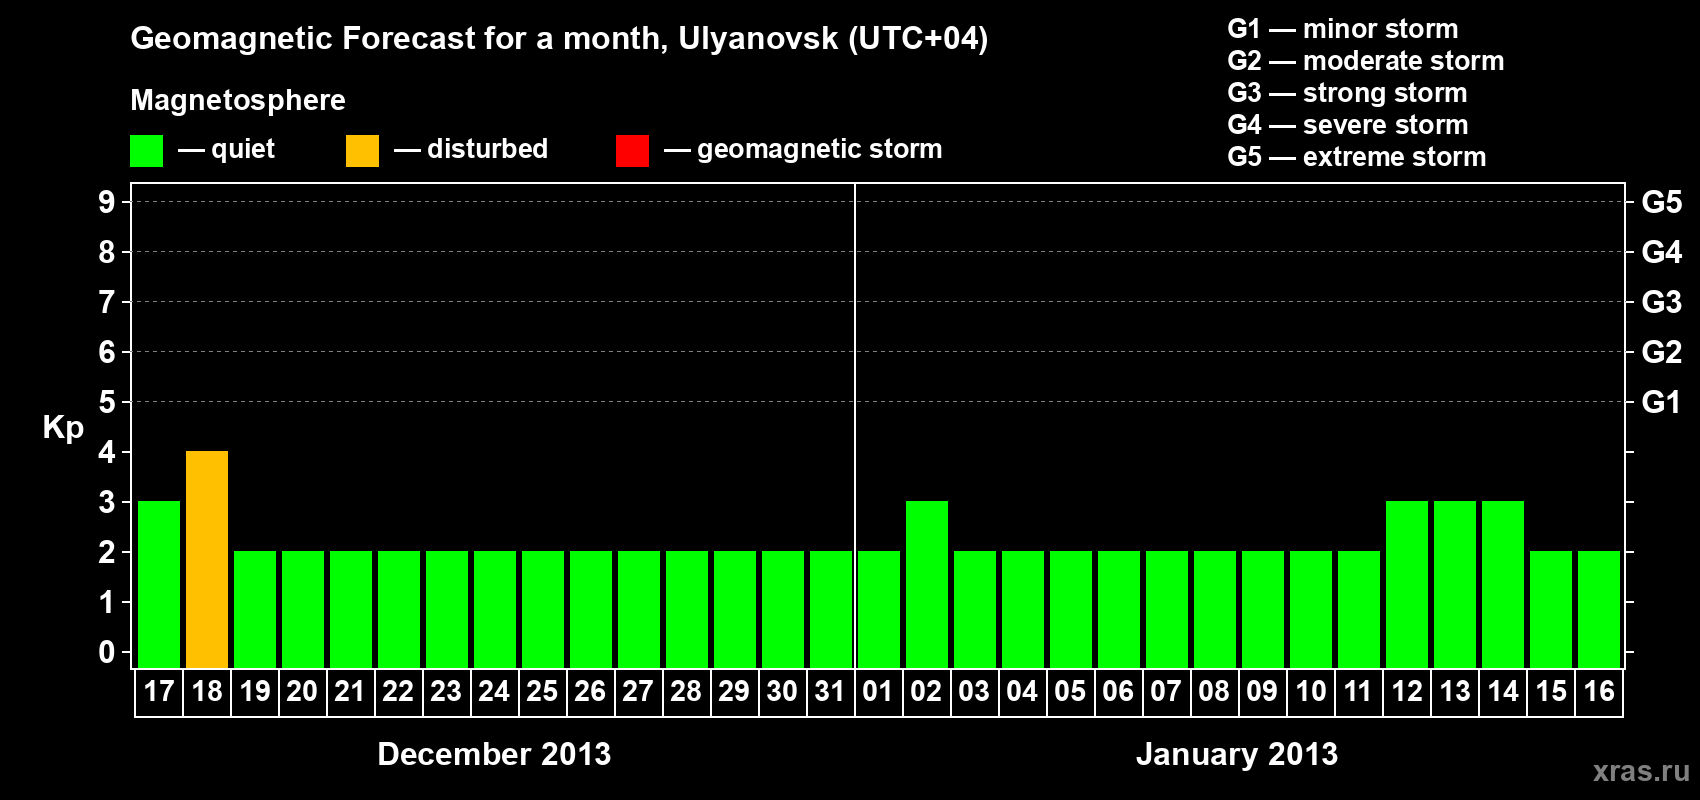1700x800 pixels.
Task: Click the date label 01
Action: coord(878,691)
